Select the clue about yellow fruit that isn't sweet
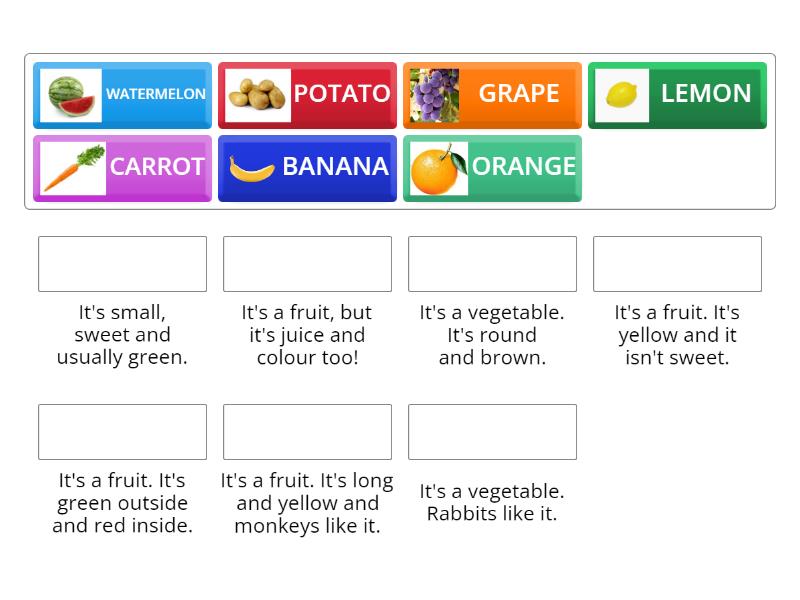 tap(677, 334)
